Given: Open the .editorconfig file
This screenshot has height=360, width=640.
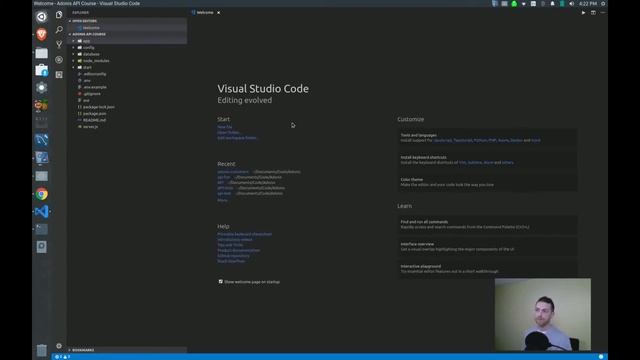Looking at the screenshot, I should point(128,74).
